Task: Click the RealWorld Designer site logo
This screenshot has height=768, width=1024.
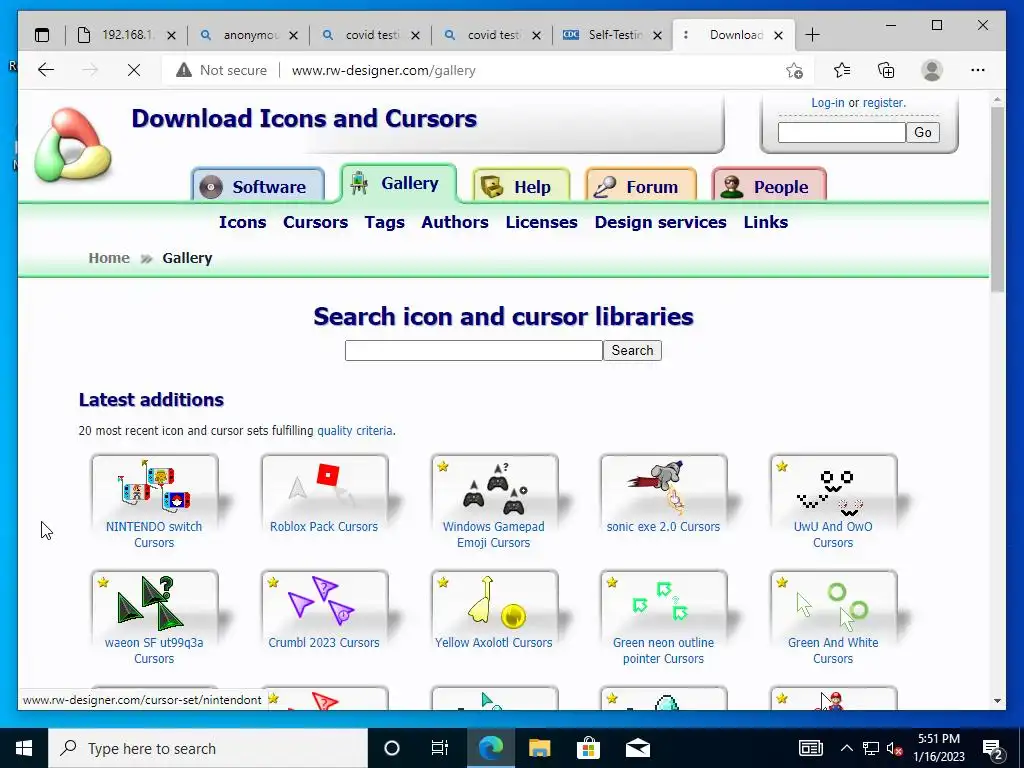Action: coord(72,145)
